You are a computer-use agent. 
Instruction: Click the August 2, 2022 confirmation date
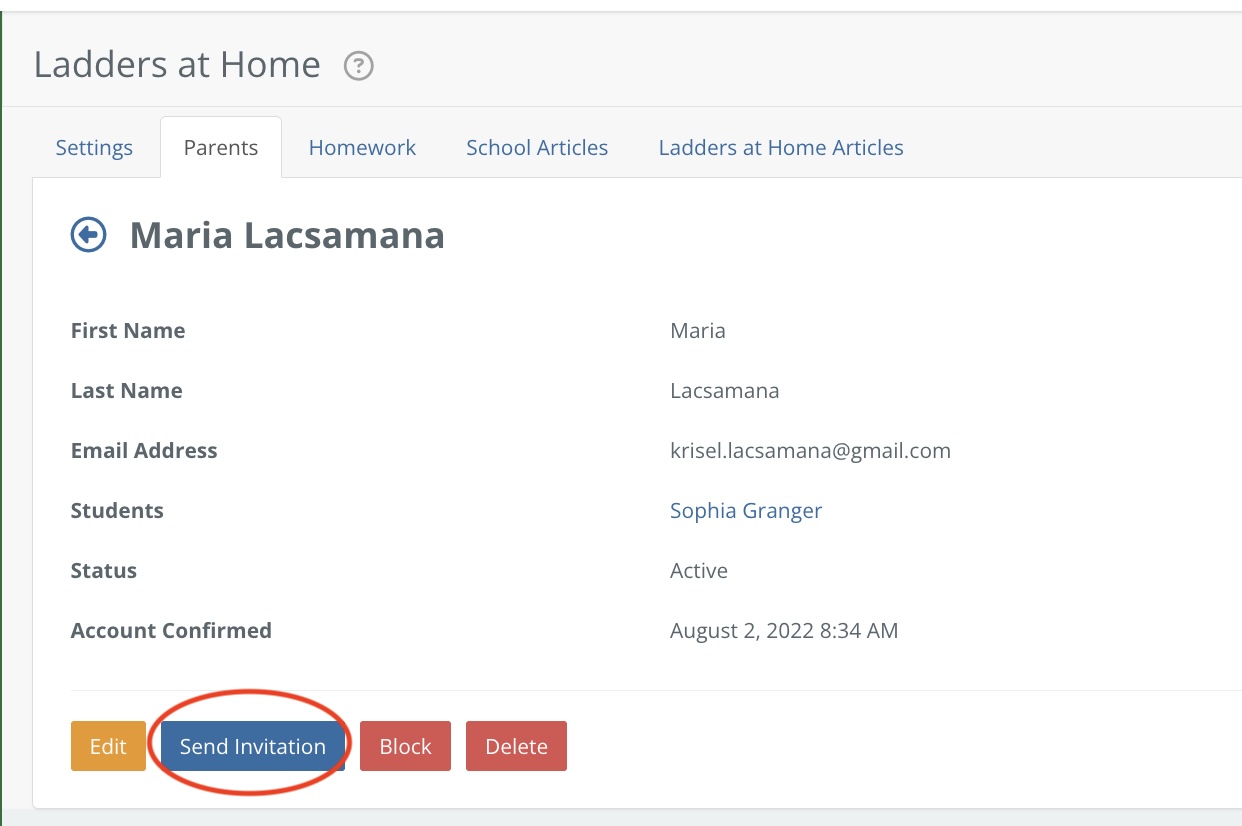(x=783, y=631)
